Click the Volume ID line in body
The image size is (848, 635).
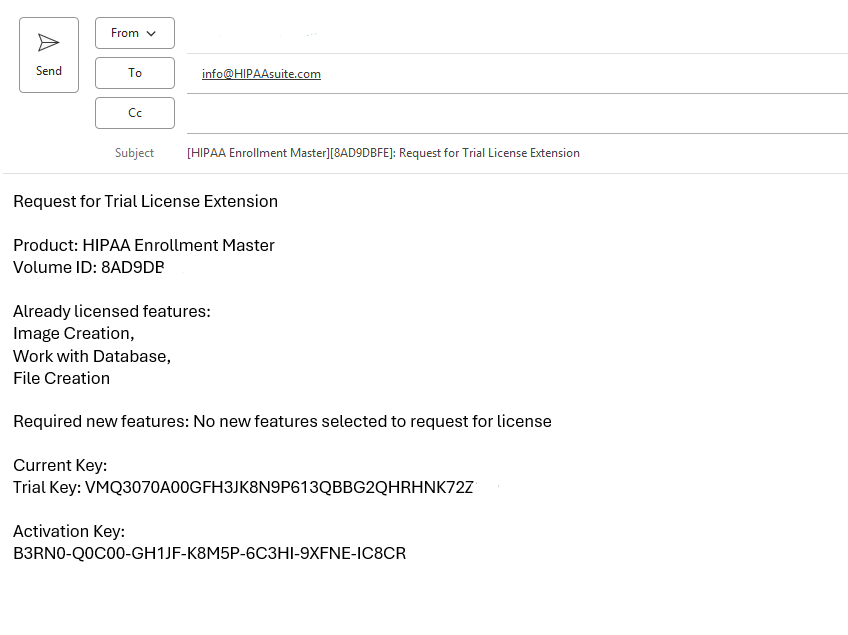89,267
